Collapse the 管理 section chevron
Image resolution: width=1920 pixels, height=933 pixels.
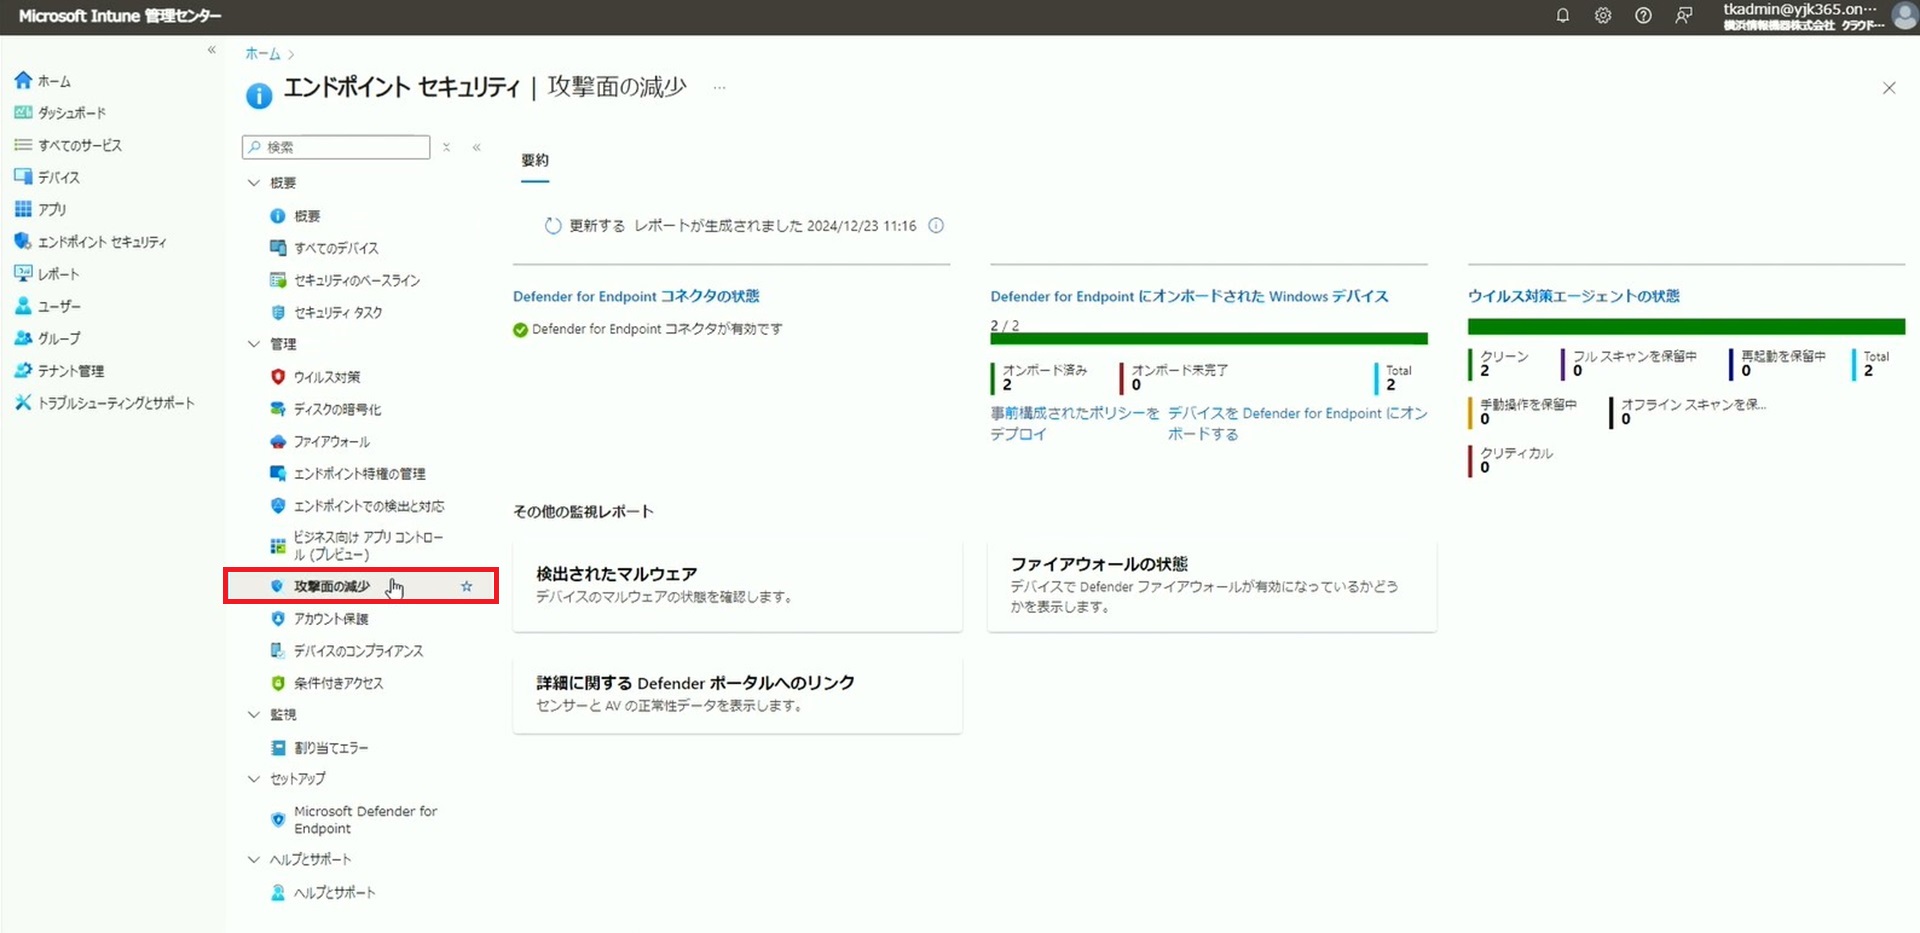pyautogui.click(x=254, y=344)
